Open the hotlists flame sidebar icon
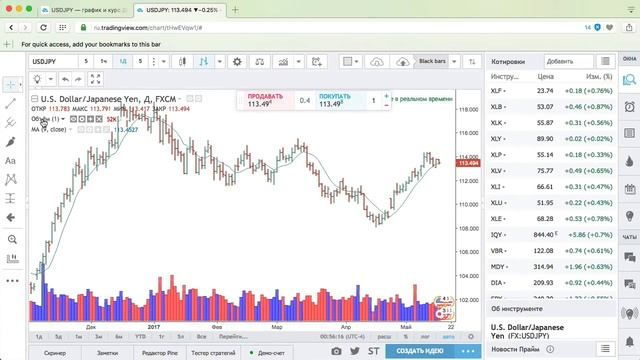The height and width of the screenshot is (360, 640). 629,161
